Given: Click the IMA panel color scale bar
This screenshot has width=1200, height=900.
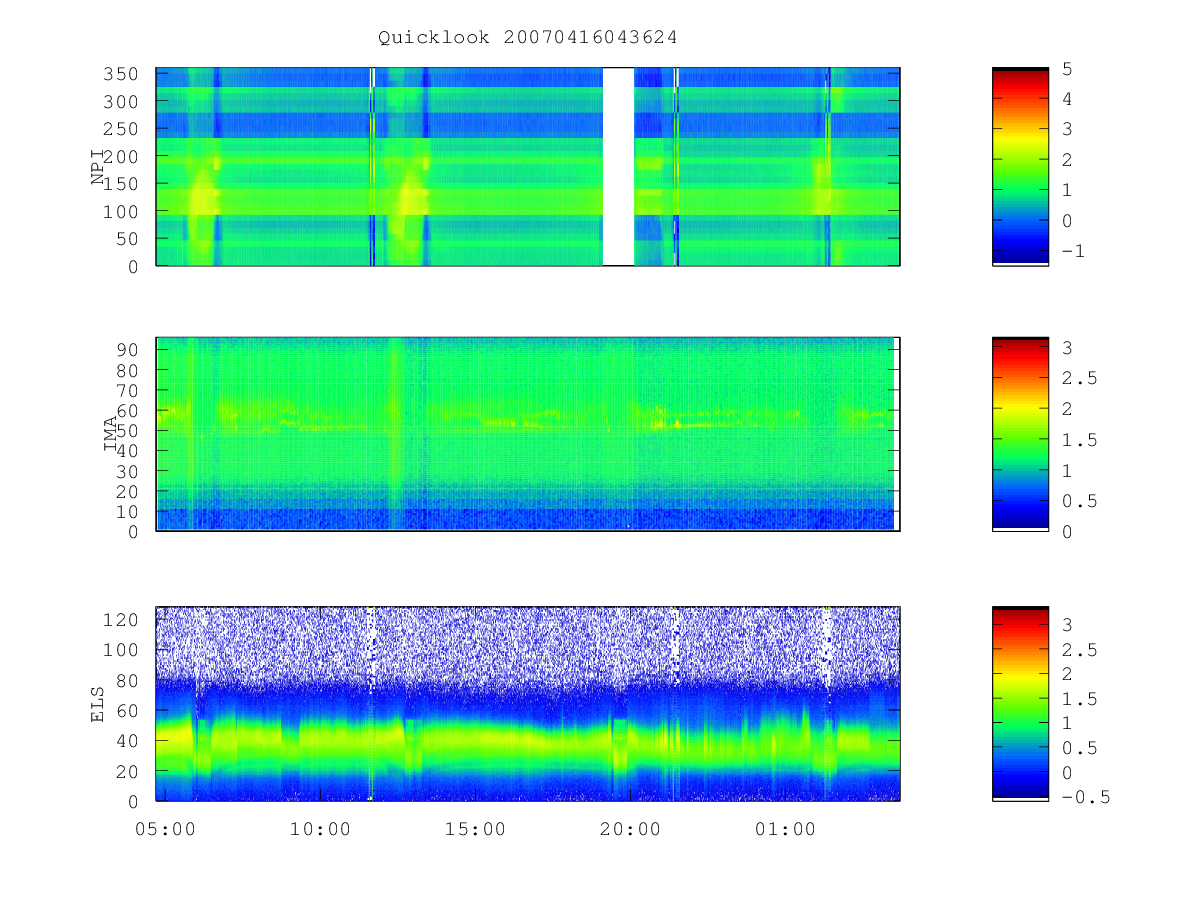Looking at the screenshot, I should (1020, 433).
